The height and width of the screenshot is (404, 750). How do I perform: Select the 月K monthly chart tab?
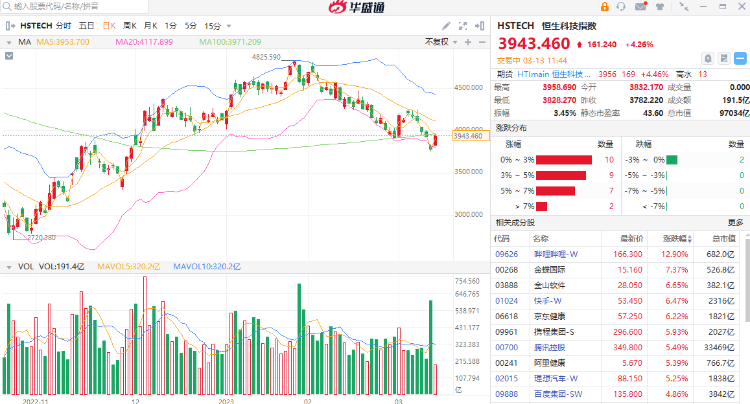pos(151,26)
